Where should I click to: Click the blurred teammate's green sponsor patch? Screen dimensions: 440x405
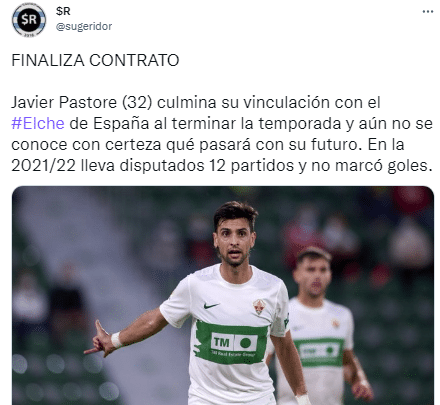[x=319, y=352]
